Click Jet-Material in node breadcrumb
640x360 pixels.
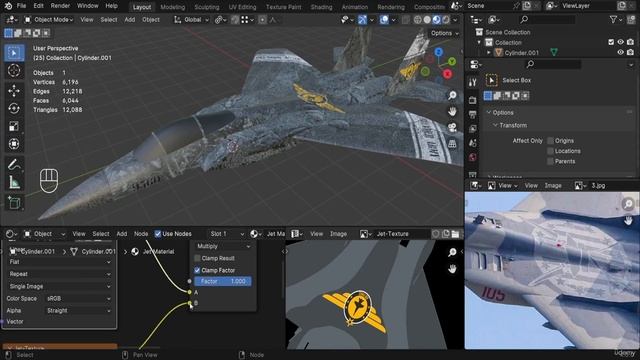tap(153, 252)
